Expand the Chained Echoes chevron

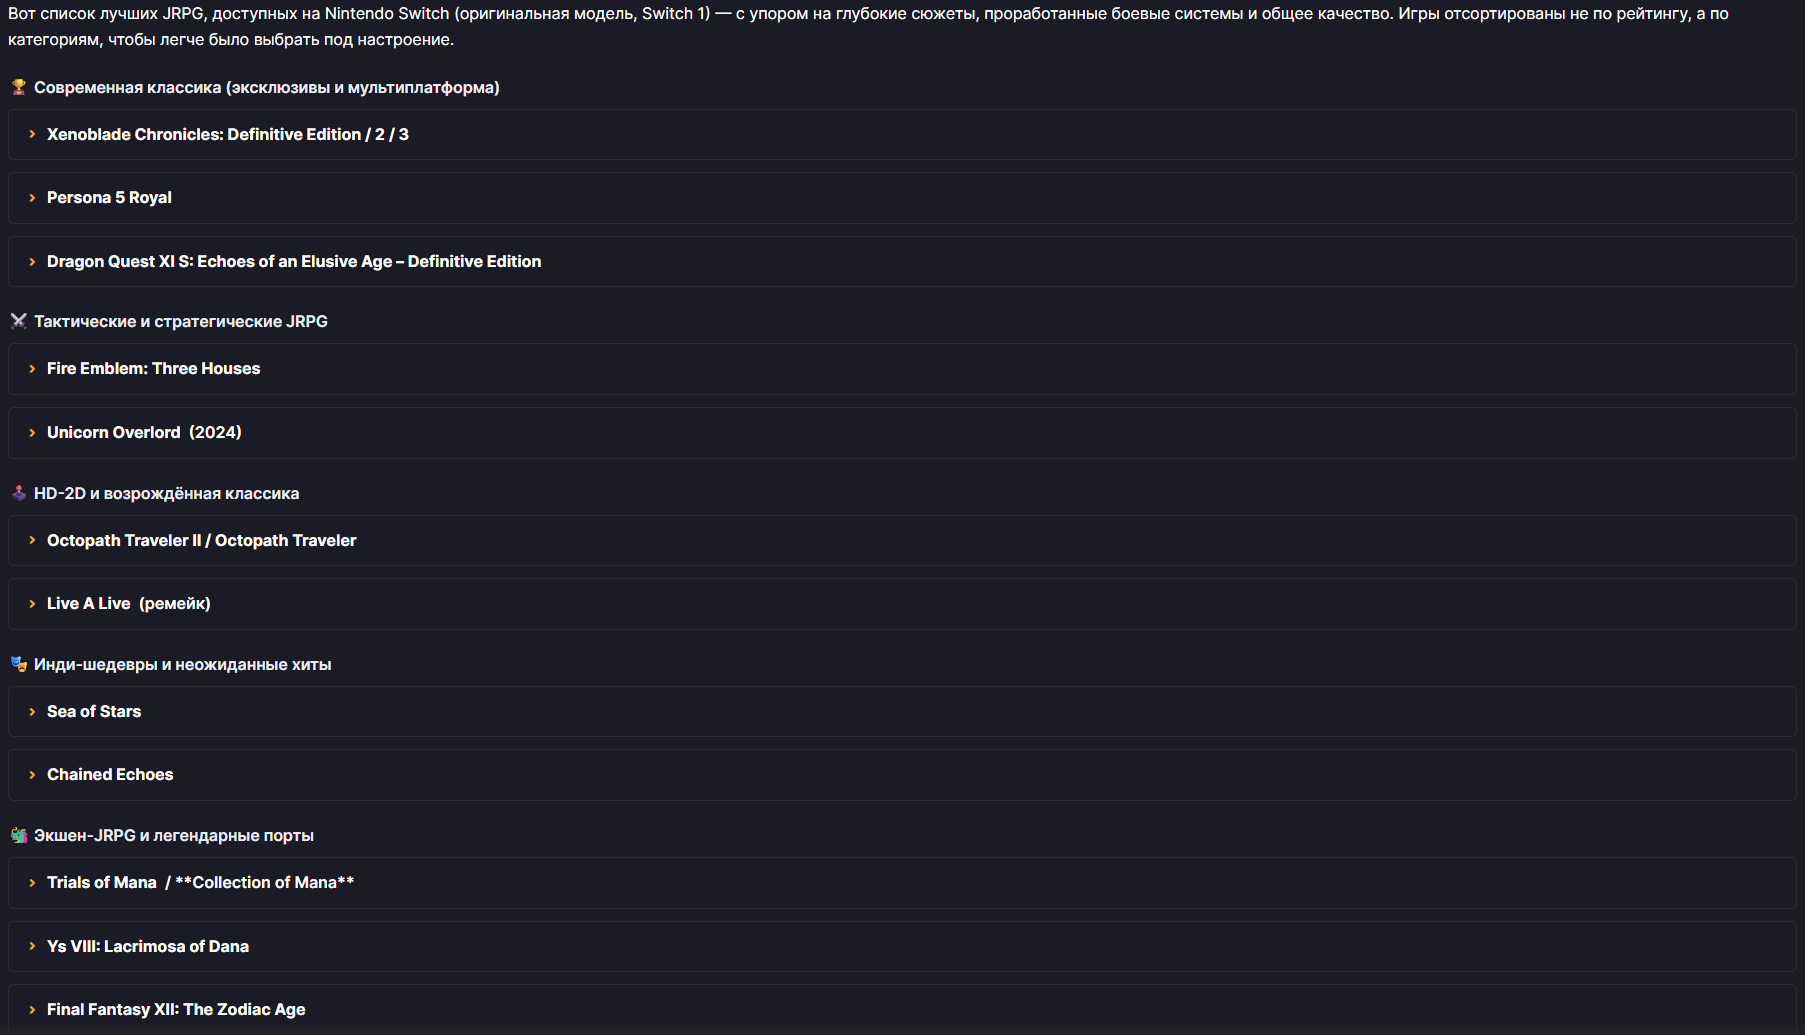32,775
